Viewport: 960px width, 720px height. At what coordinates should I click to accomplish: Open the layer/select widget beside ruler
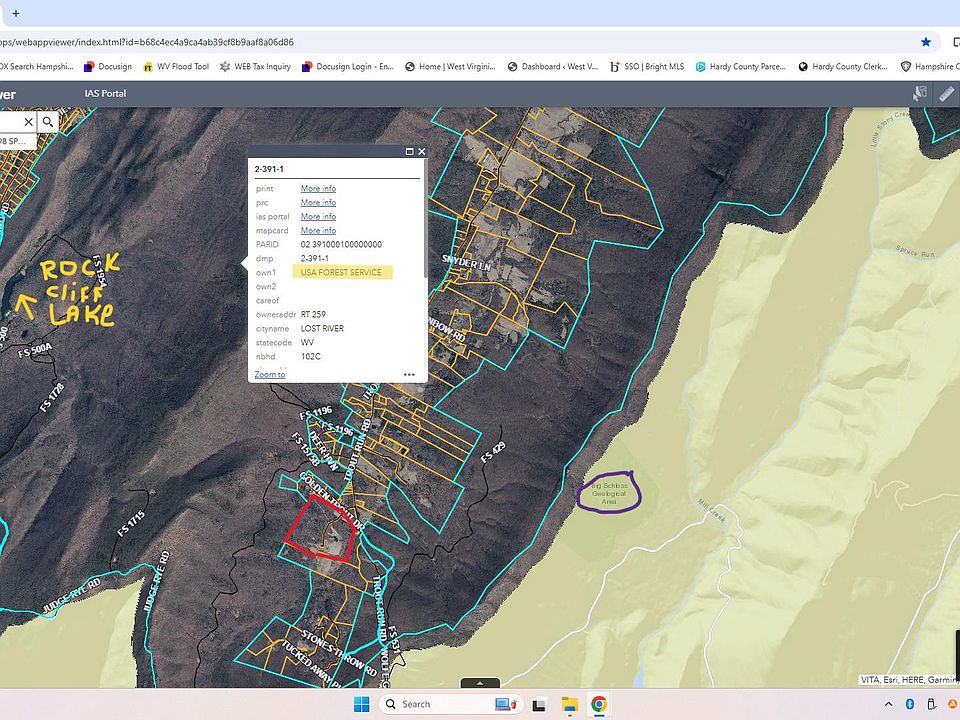(919, 93)
